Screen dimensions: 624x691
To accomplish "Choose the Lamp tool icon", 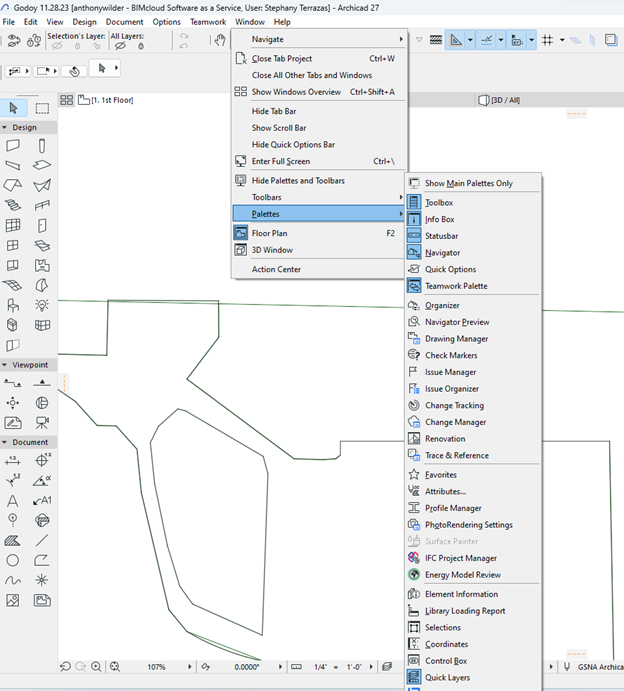I will point(42,304).
